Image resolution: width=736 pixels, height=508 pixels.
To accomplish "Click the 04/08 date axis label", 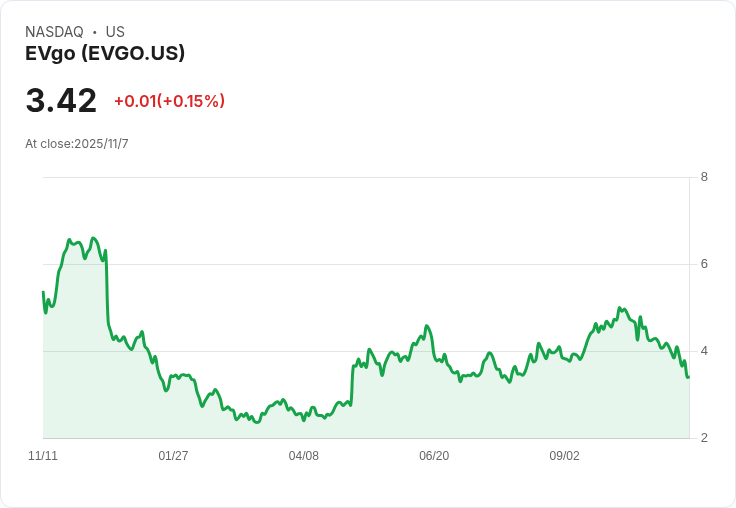I will 304,456.
